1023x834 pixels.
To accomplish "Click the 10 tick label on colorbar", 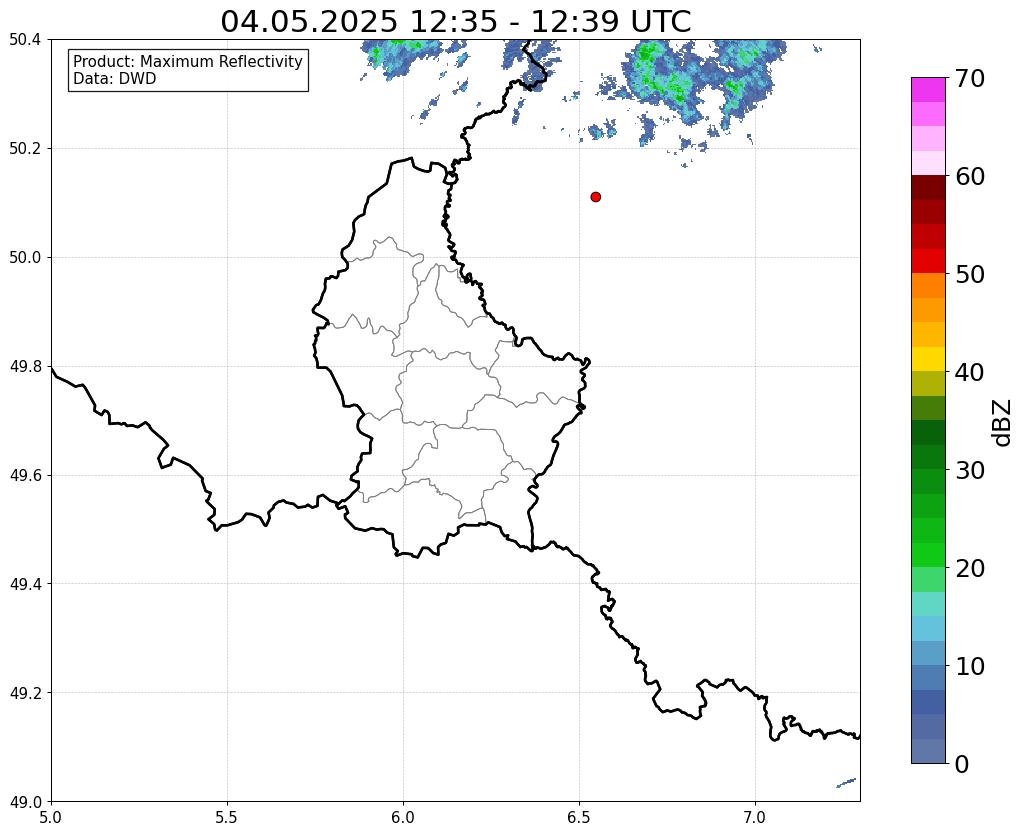I will click(x=970, y=666).
